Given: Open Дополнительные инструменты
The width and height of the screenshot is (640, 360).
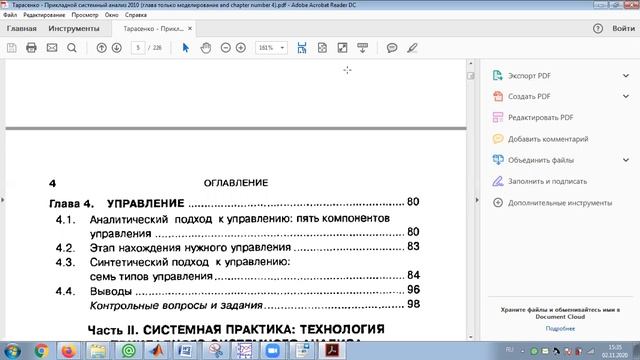Looking at the screenshot, I should pos(560,202).
